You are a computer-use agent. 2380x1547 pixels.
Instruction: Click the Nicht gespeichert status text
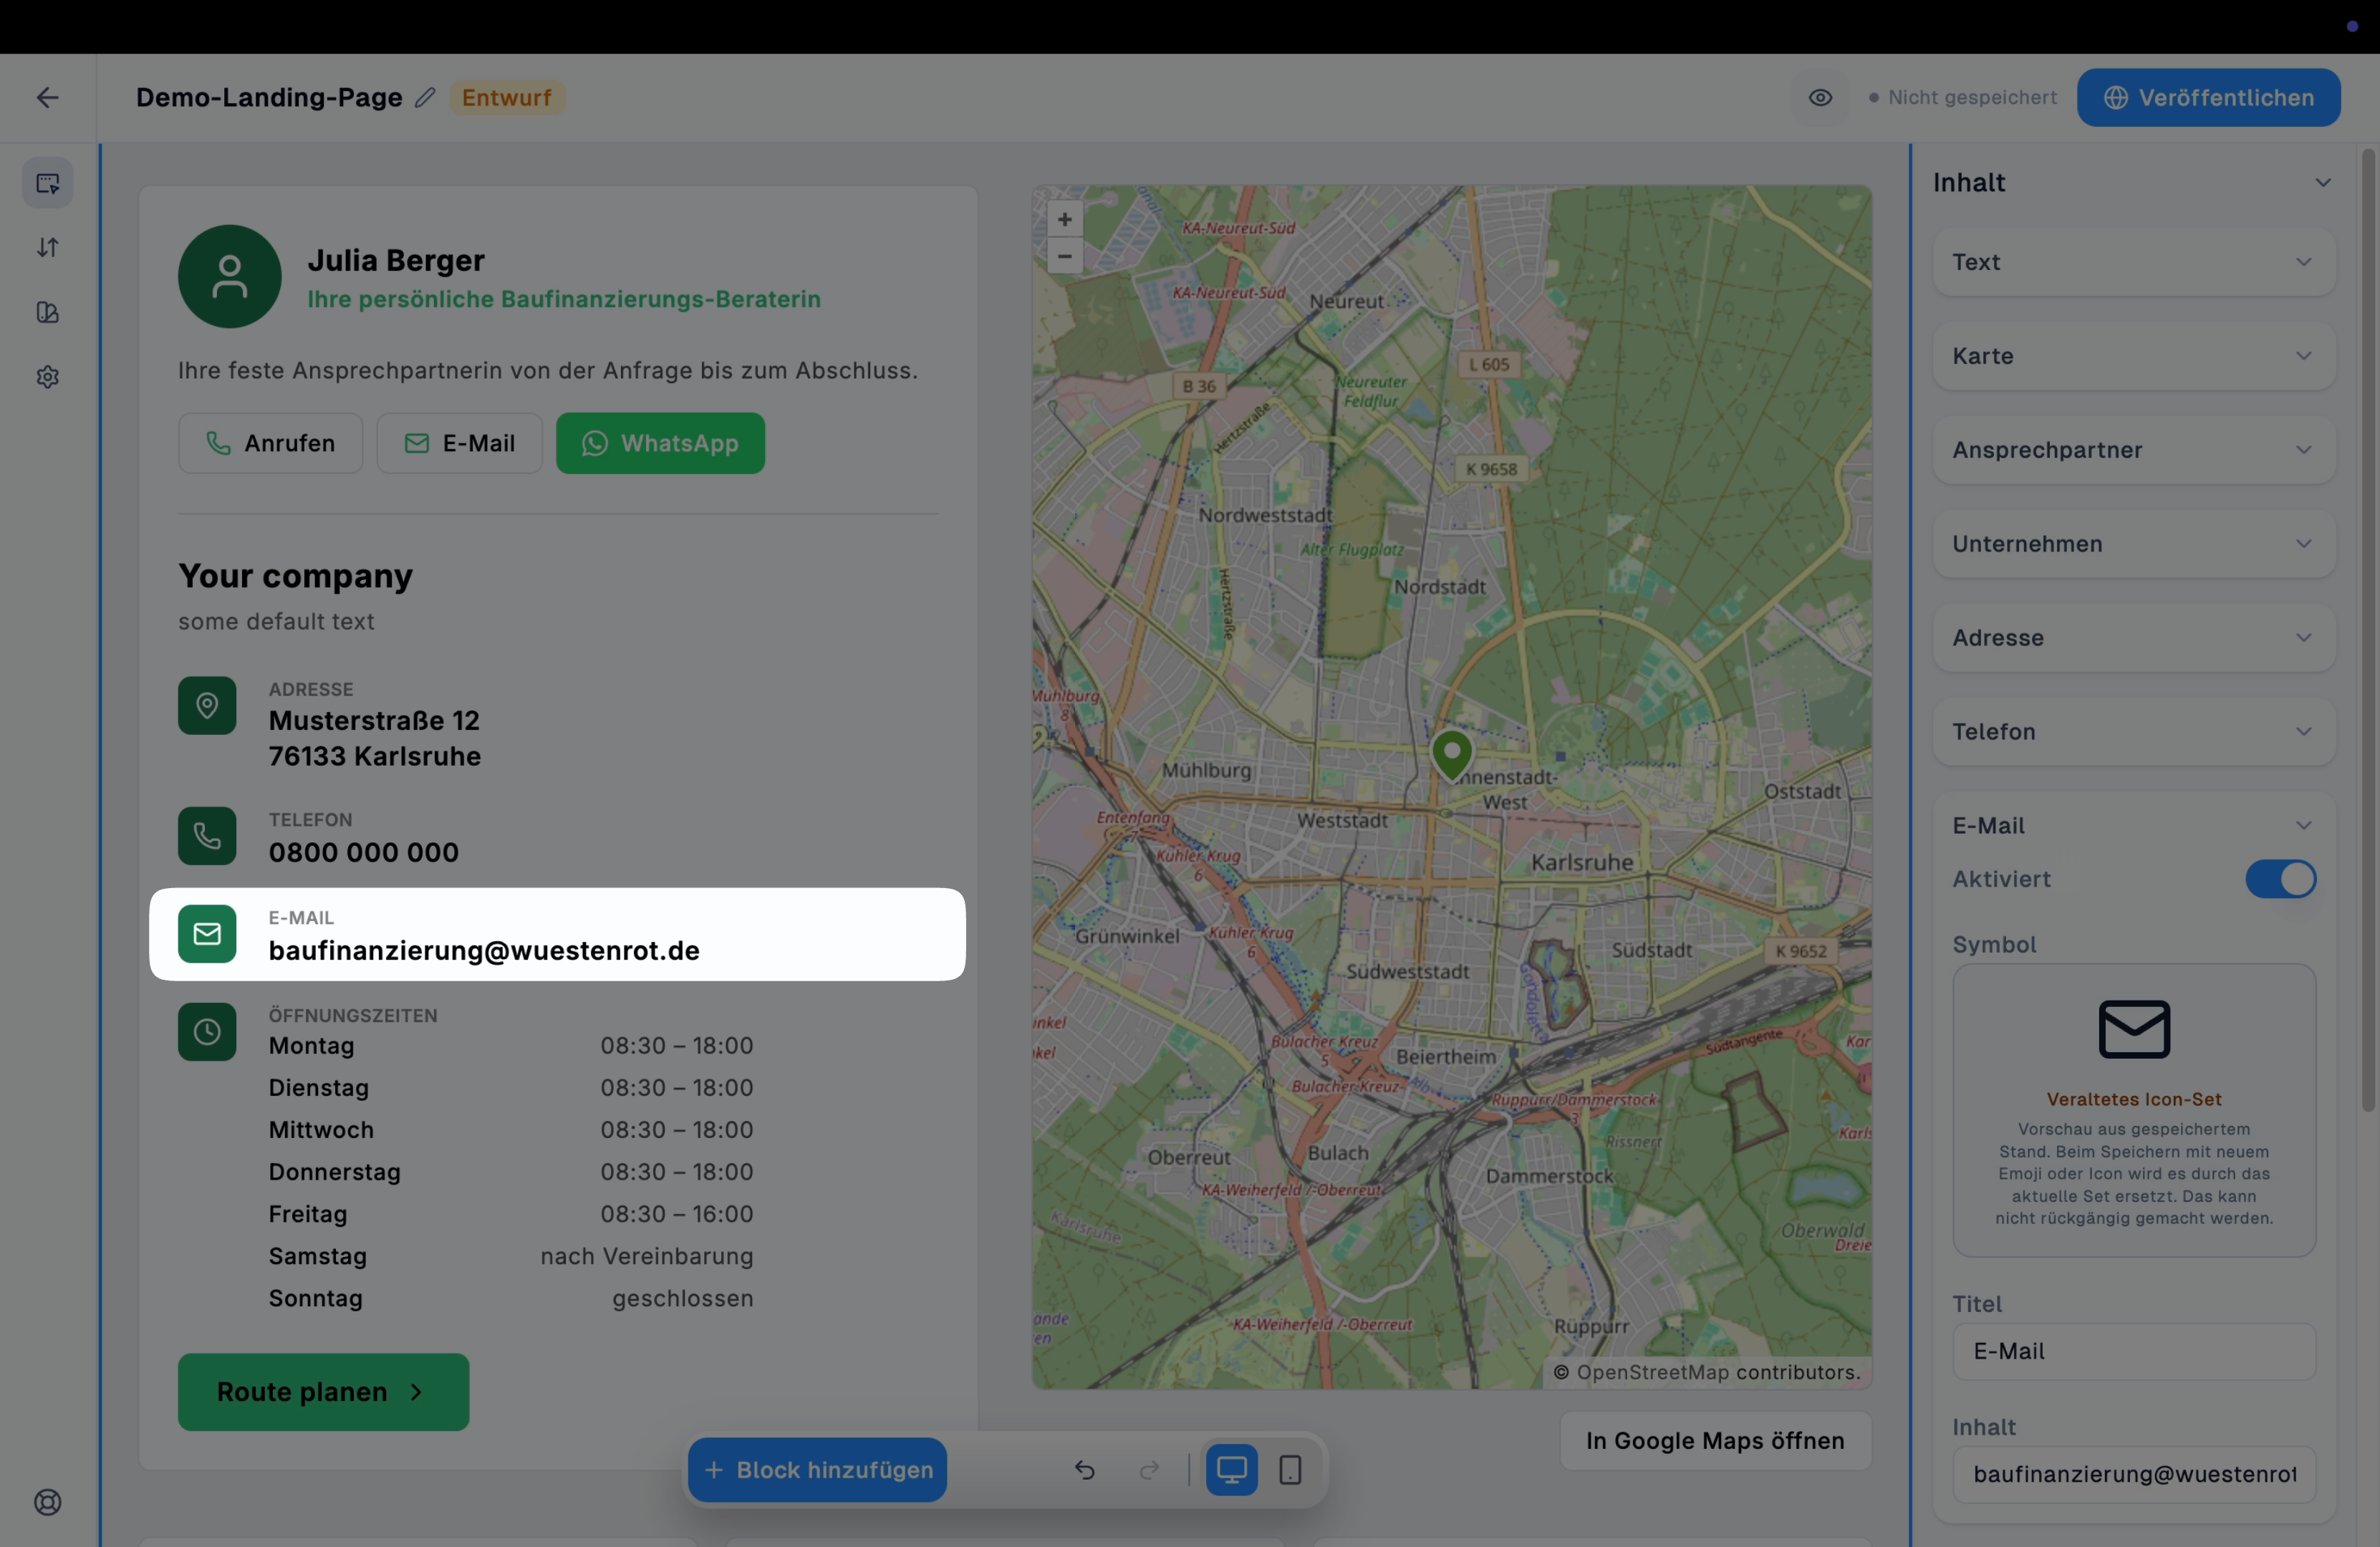point(1972,97)
